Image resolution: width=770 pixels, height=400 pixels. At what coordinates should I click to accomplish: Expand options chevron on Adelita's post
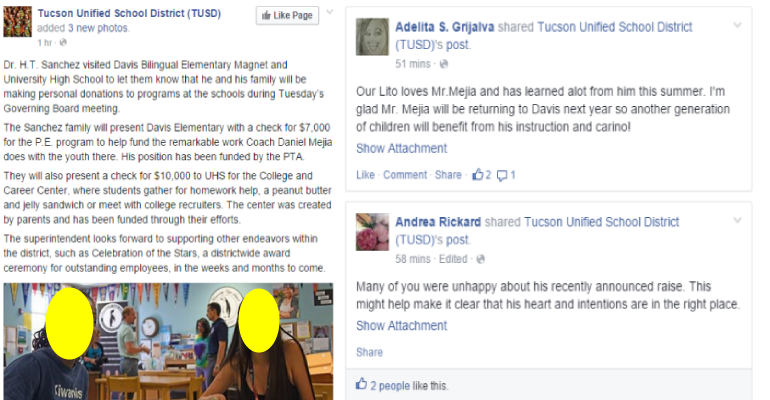(x=737, y=25)
